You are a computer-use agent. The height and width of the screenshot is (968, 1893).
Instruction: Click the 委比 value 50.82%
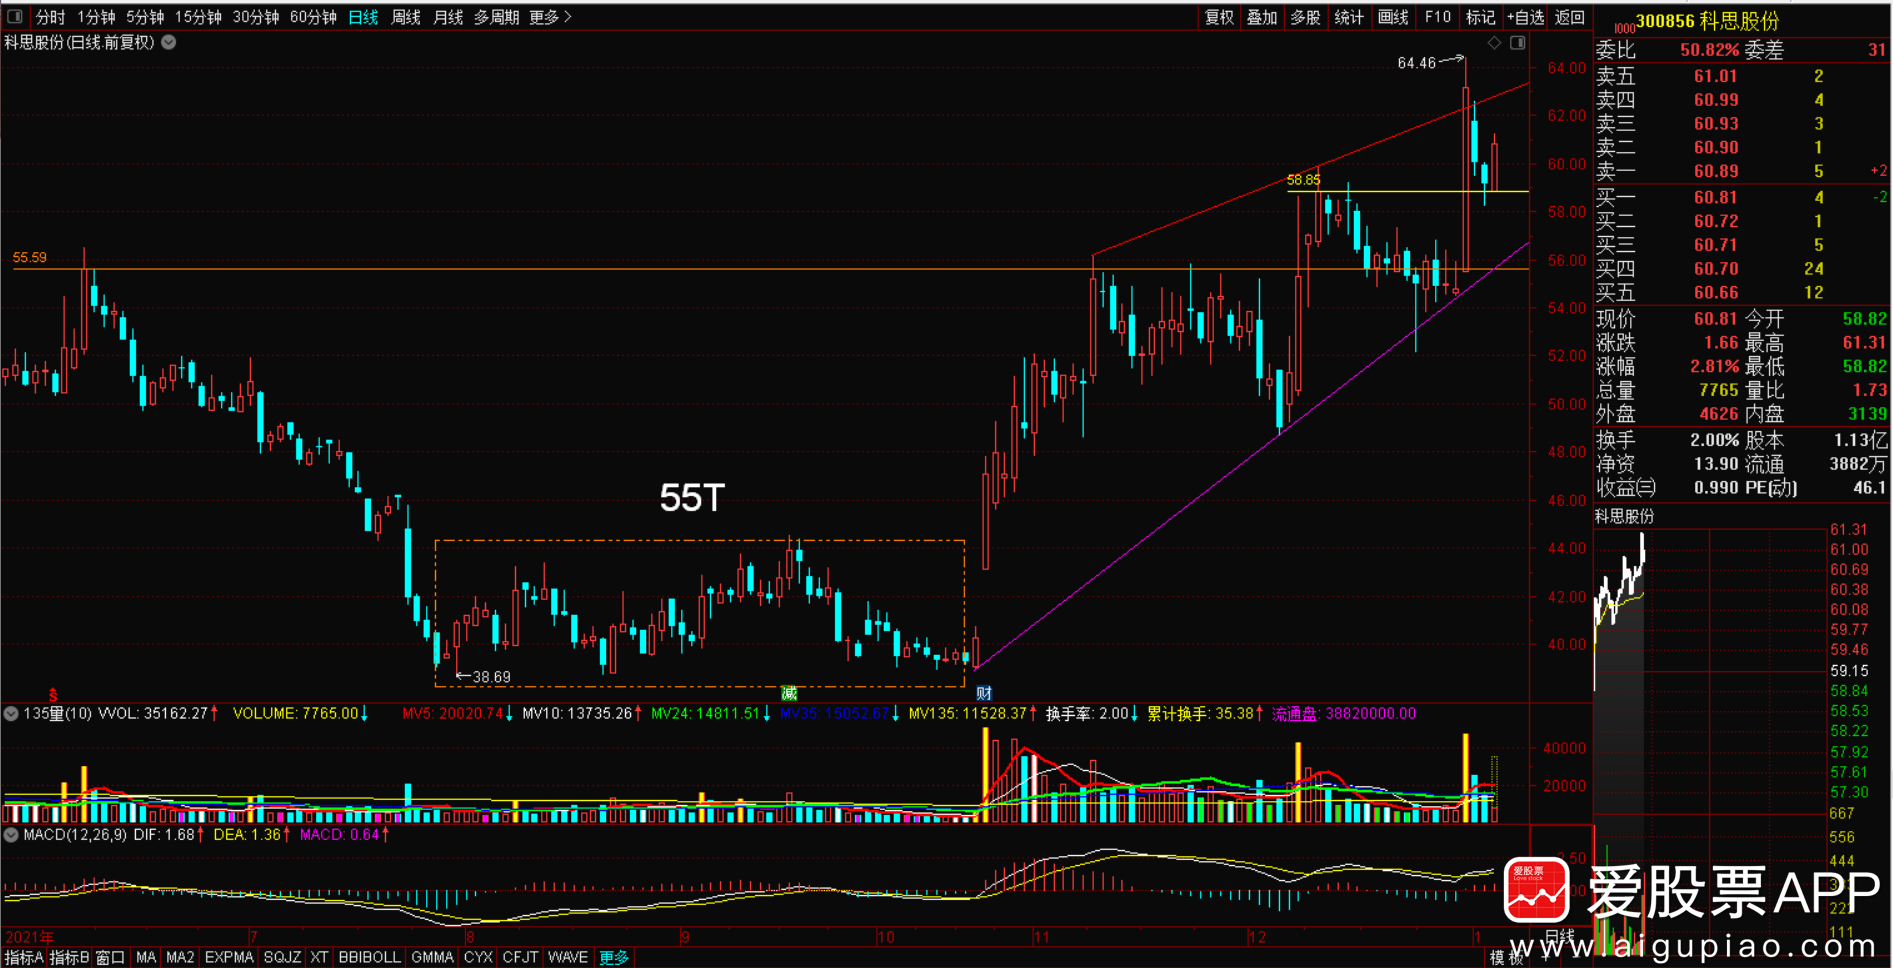coord(1709,50)
